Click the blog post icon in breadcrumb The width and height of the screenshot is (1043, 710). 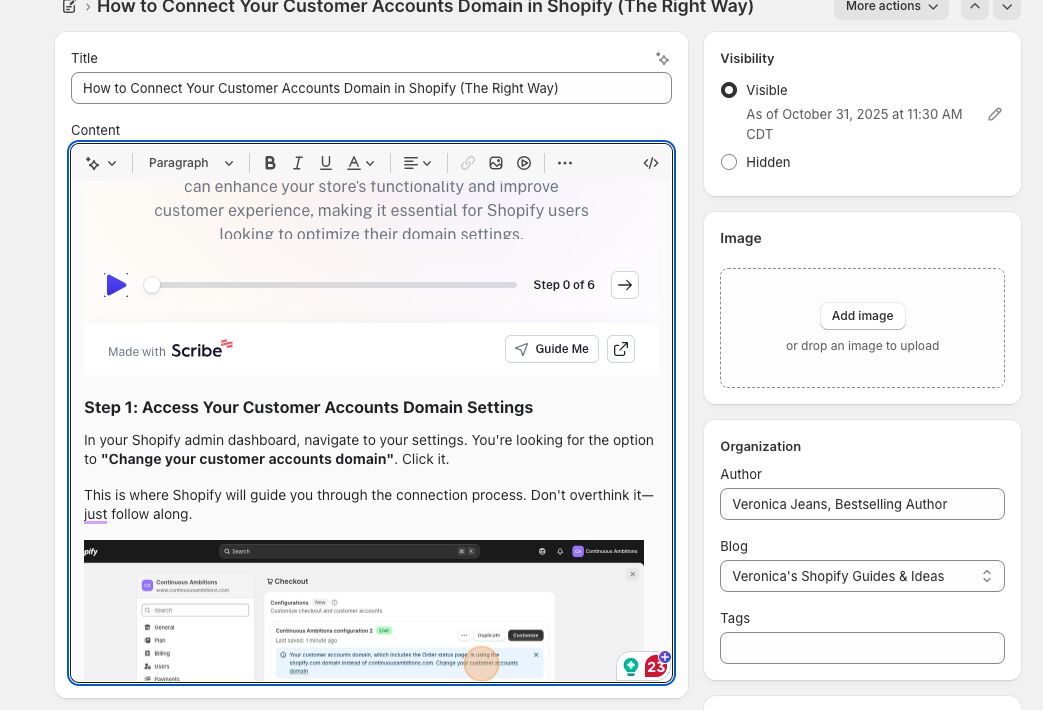pos(69,7)
